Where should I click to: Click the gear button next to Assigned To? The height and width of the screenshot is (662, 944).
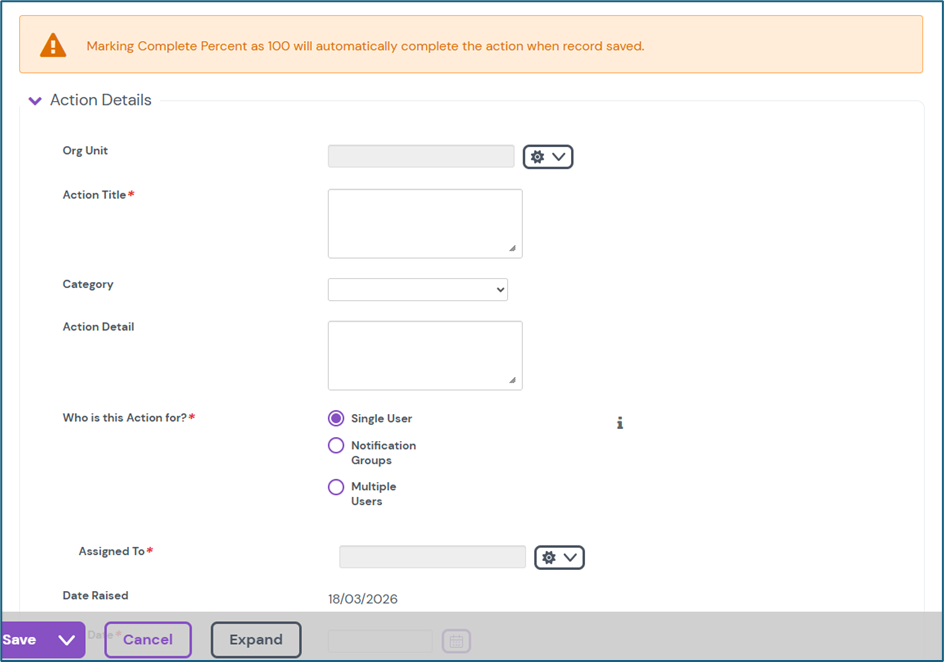coord(559,557)
